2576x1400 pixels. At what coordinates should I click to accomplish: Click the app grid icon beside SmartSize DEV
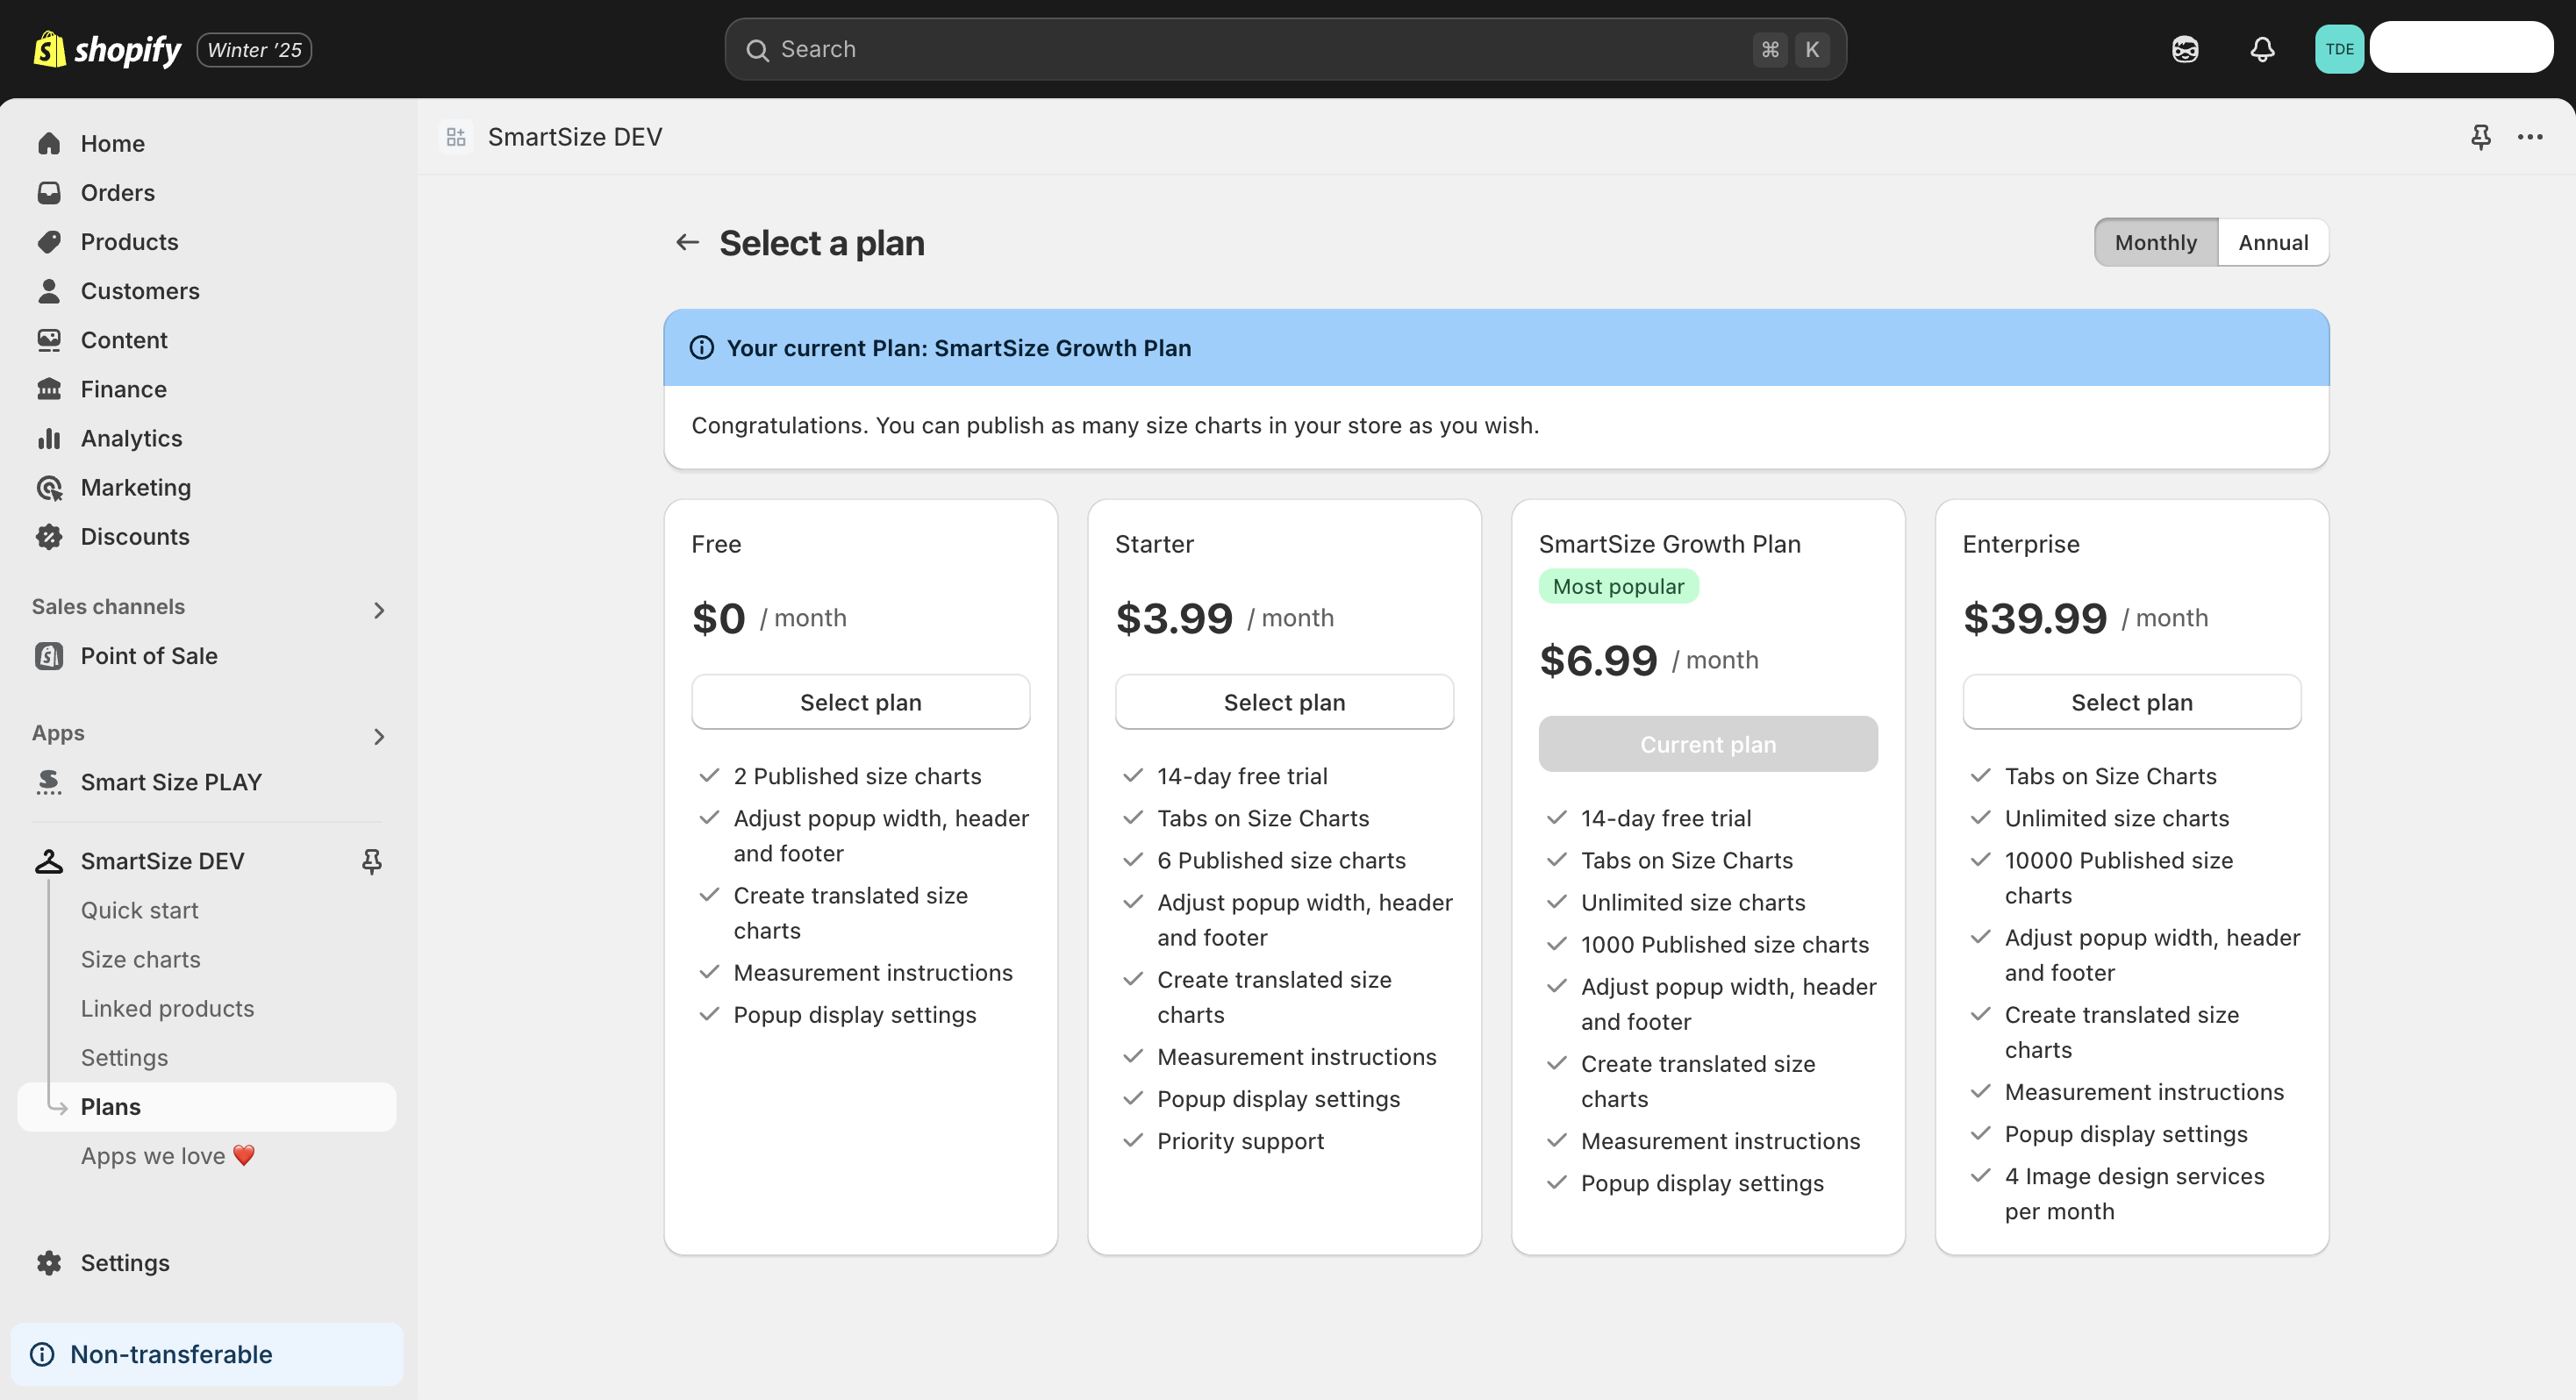[x=456, y=136]
